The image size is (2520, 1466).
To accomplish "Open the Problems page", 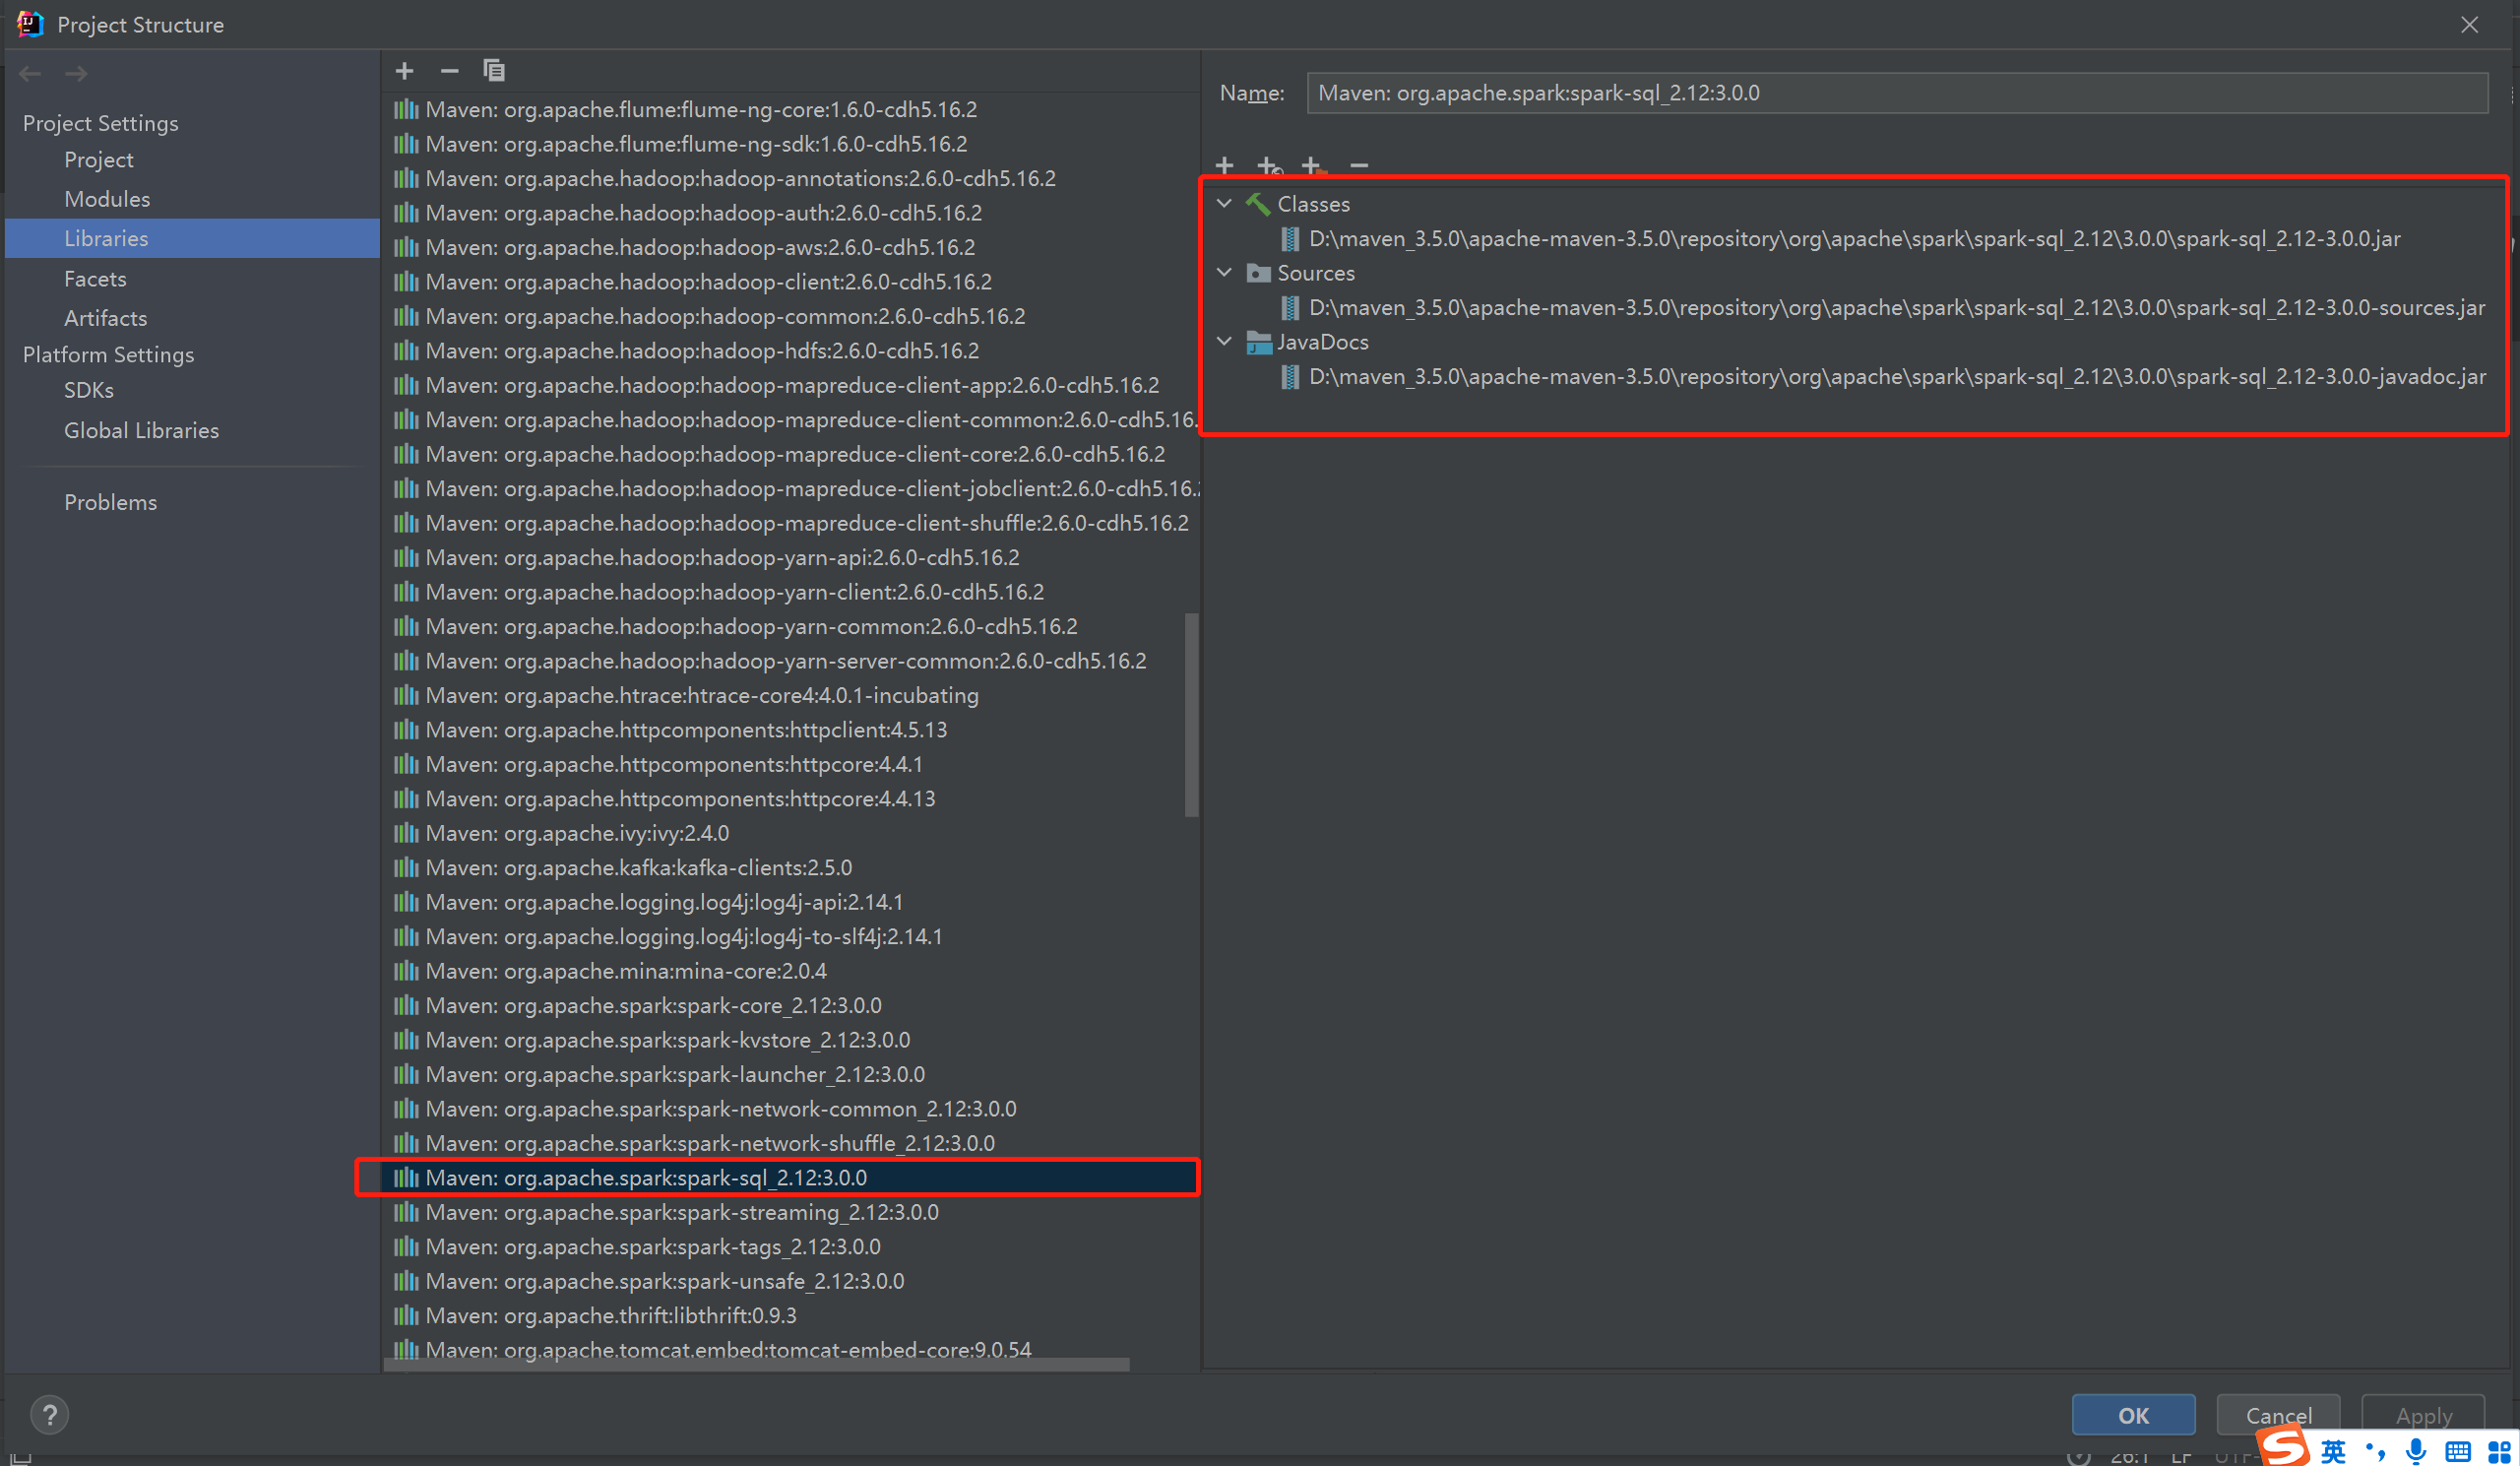I will 110,503.
